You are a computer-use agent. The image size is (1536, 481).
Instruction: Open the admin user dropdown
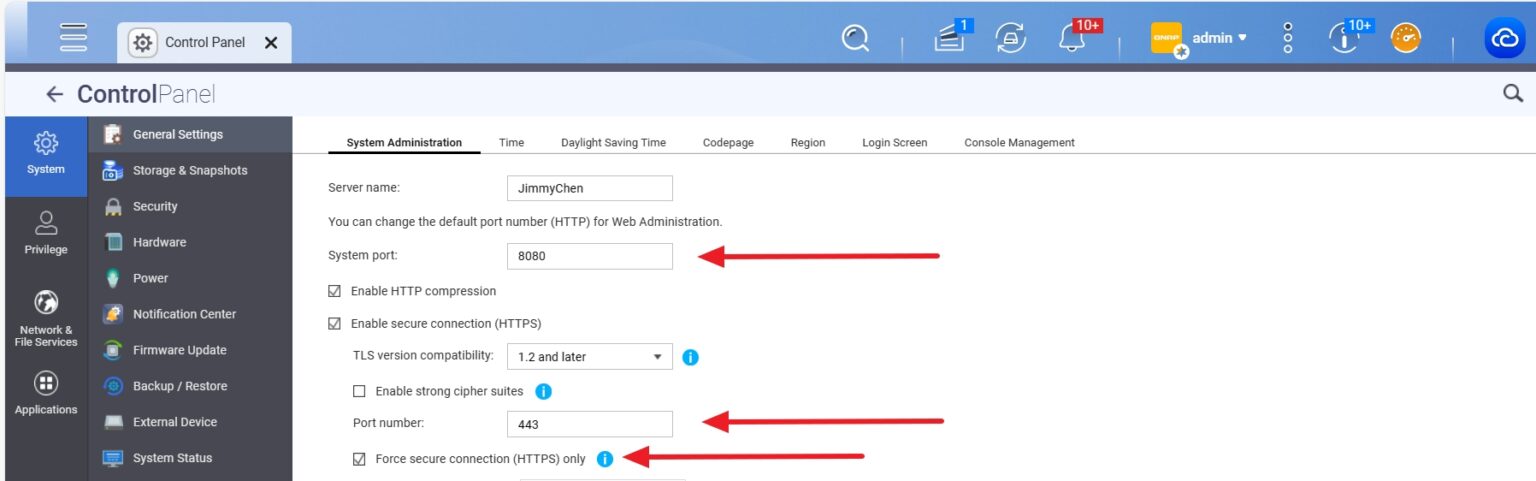[1219, 38]
